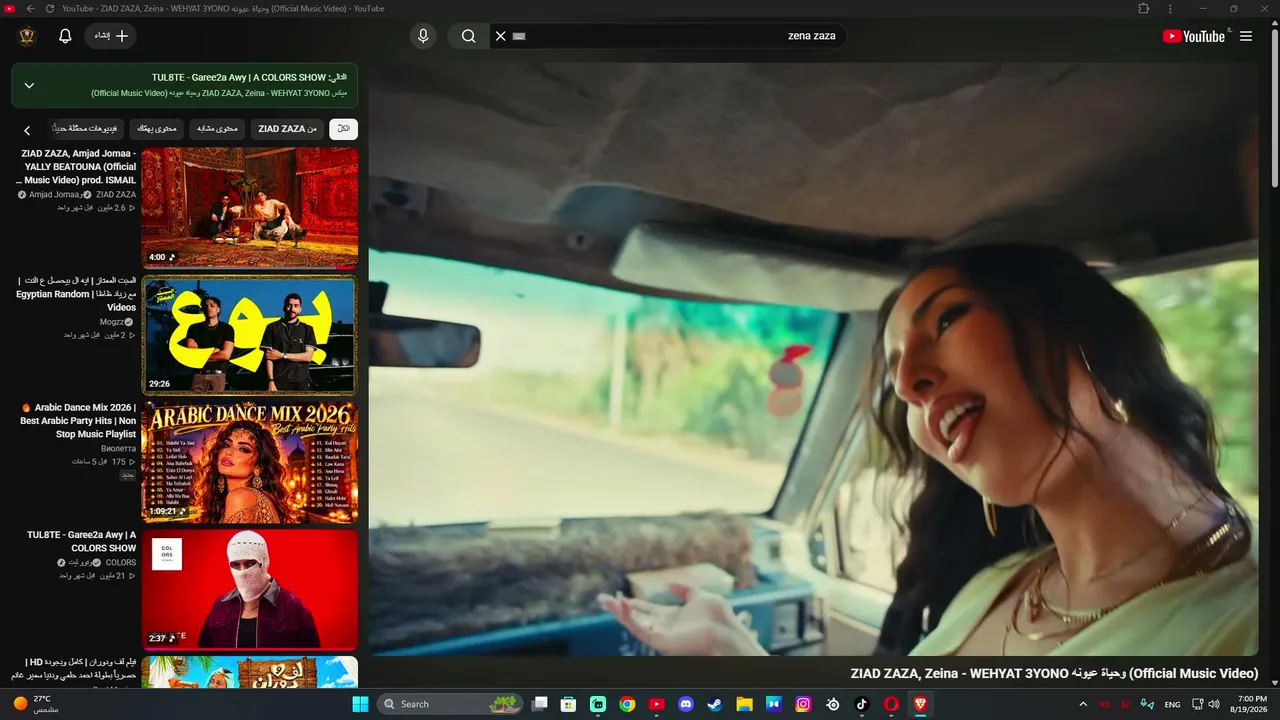The height and width of the screenshot is (720, 1280).
Task: Open the hamburger guide menu
Action: 1246,36
